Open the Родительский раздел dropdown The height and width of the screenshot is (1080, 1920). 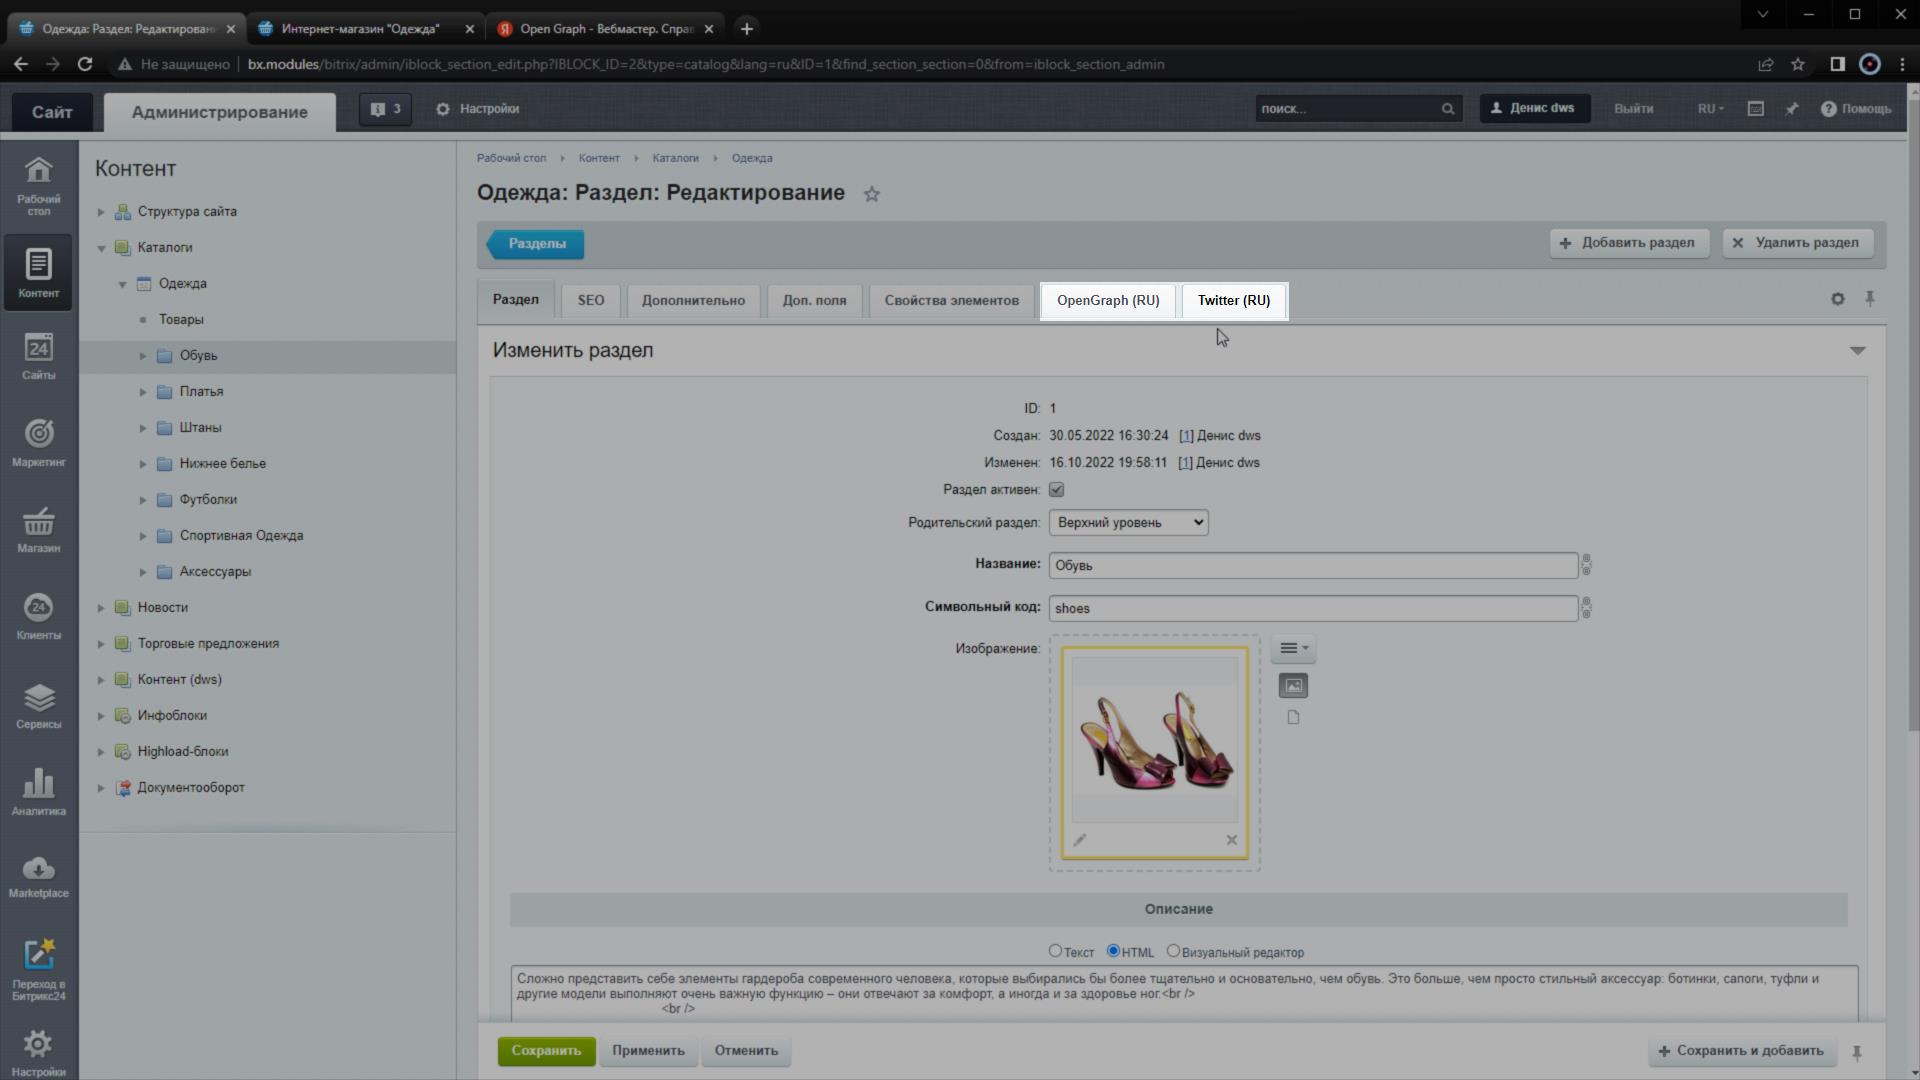(1128, 523)
